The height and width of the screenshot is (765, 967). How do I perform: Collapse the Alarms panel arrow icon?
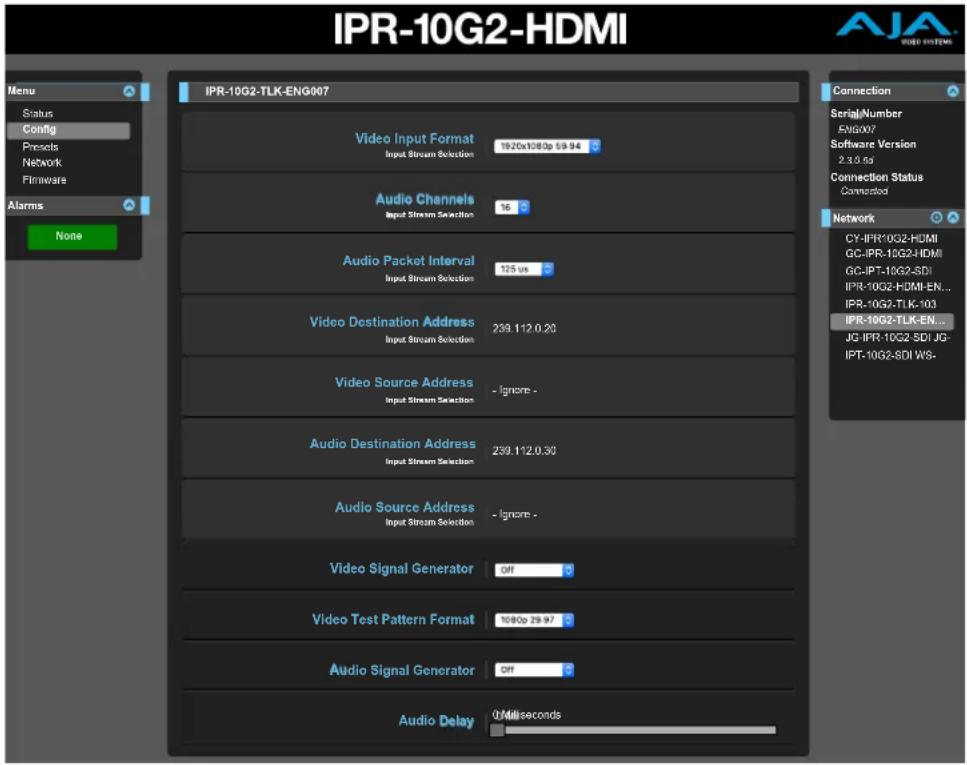(129, 205)
